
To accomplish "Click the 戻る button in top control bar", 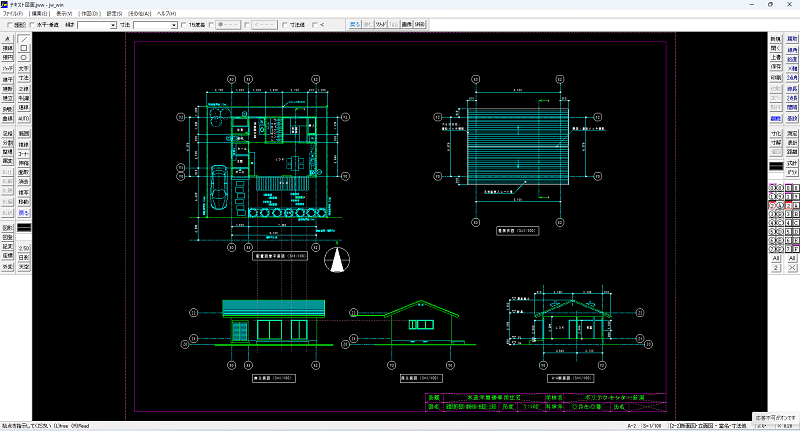I will pyautogui.click(x=355, y=24).
